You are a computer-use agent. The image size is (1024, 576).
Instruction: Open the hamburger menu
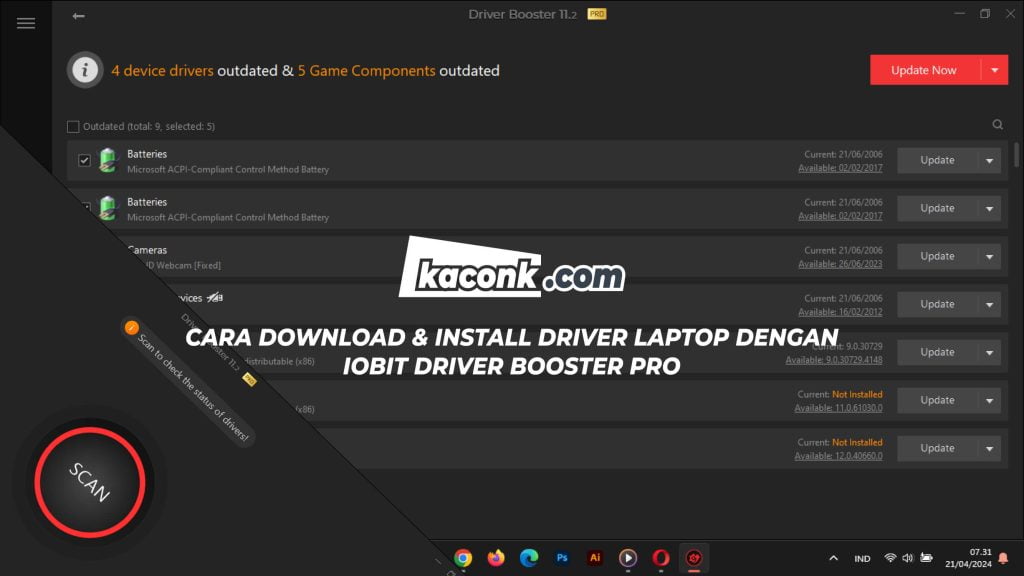(x=26, y=24)
